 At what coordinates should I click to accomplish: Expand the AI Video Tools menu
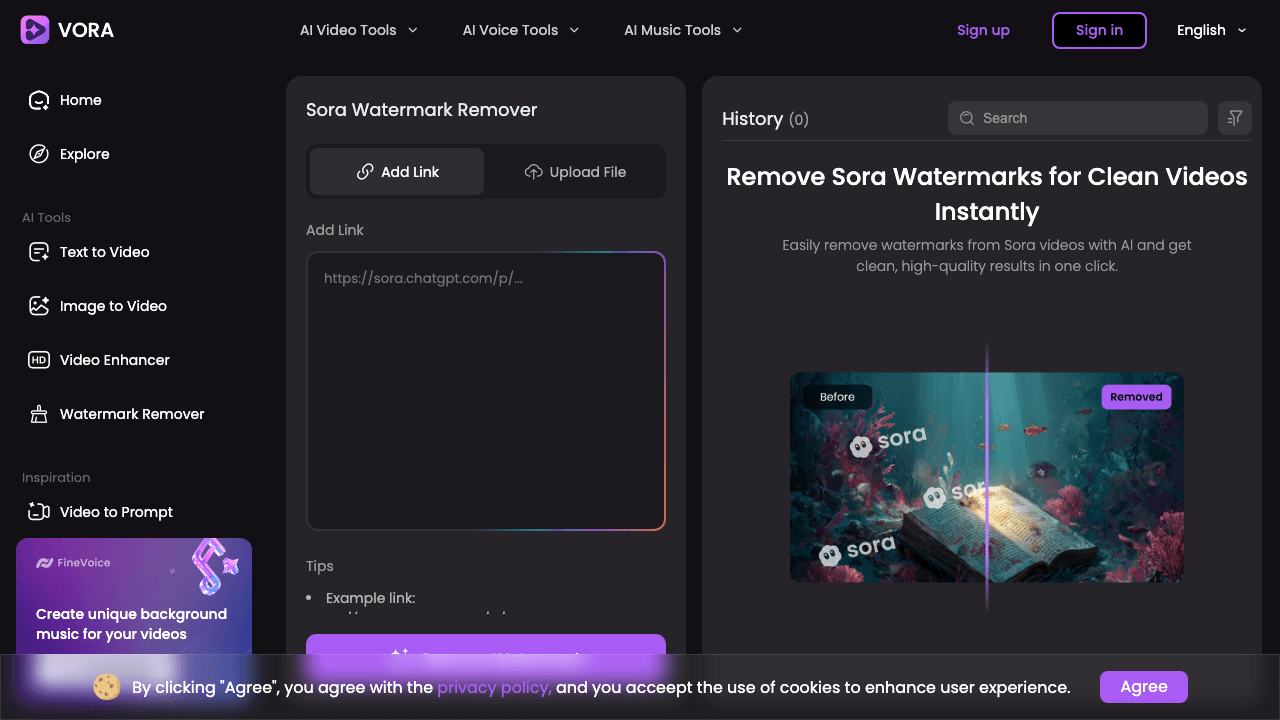(358, 30)
